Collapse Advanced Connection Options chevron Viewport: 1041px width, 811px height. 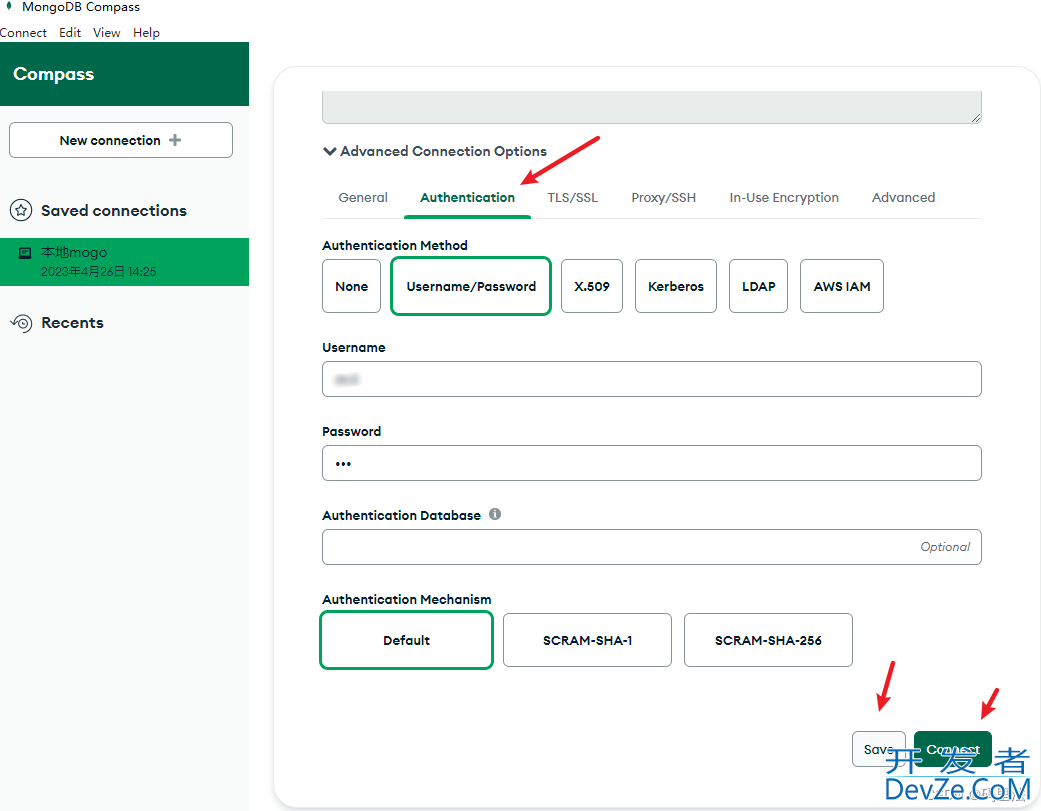(x=329, y=151)
